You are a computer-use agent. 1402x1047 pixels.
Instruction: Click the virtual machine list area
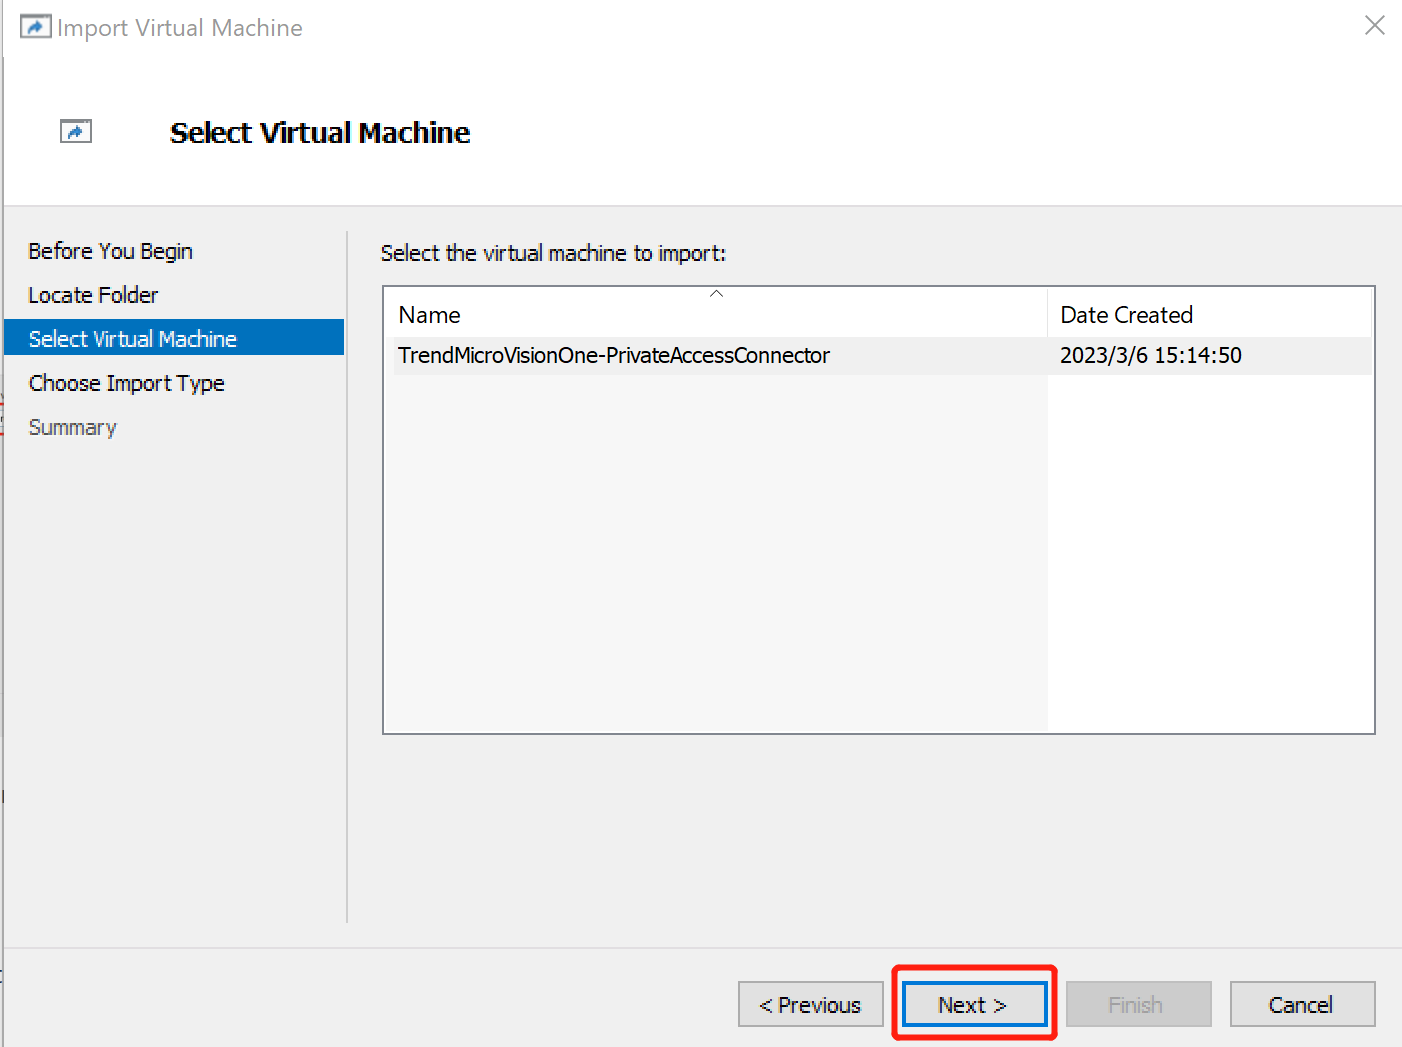878,550
